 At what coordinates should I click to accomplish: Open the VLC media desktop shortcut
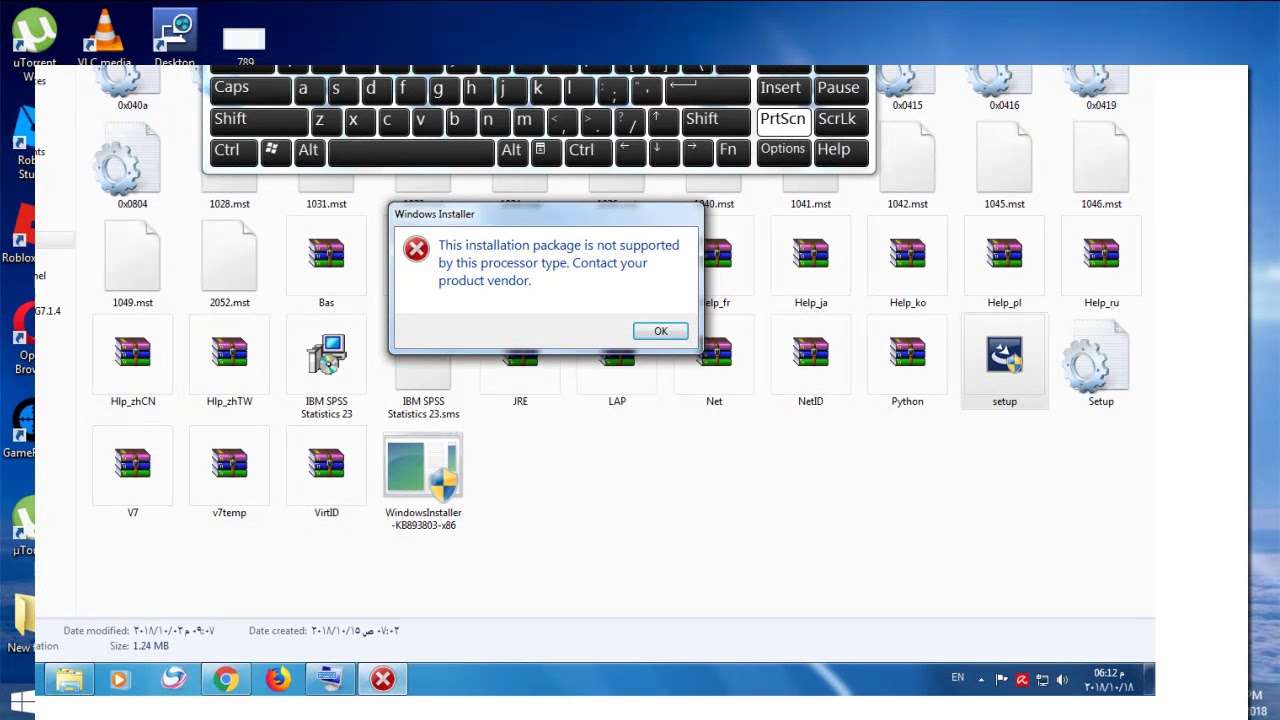104,38
